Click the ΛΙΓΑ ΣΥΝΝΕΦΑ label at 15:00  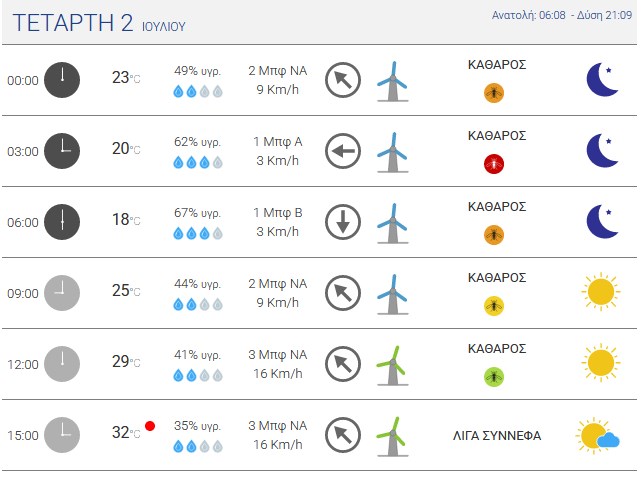pyautogui.click(x=497, y=436)
